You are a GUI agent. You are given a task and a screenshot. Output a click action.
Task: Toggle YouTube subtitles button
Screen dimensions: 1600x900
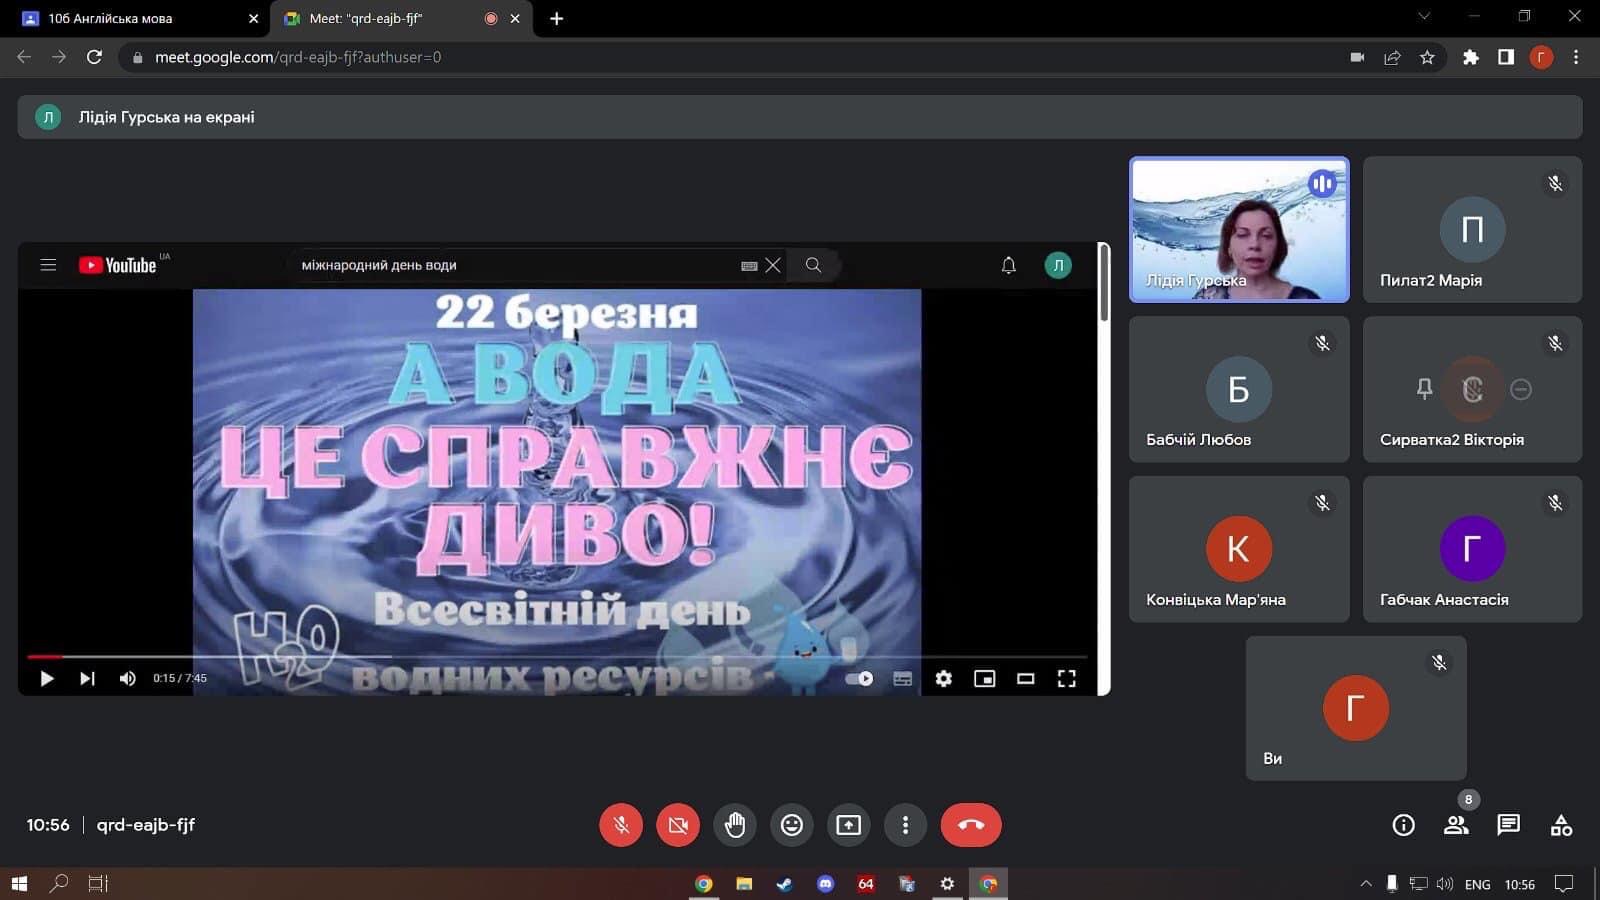tap(902, 678)
